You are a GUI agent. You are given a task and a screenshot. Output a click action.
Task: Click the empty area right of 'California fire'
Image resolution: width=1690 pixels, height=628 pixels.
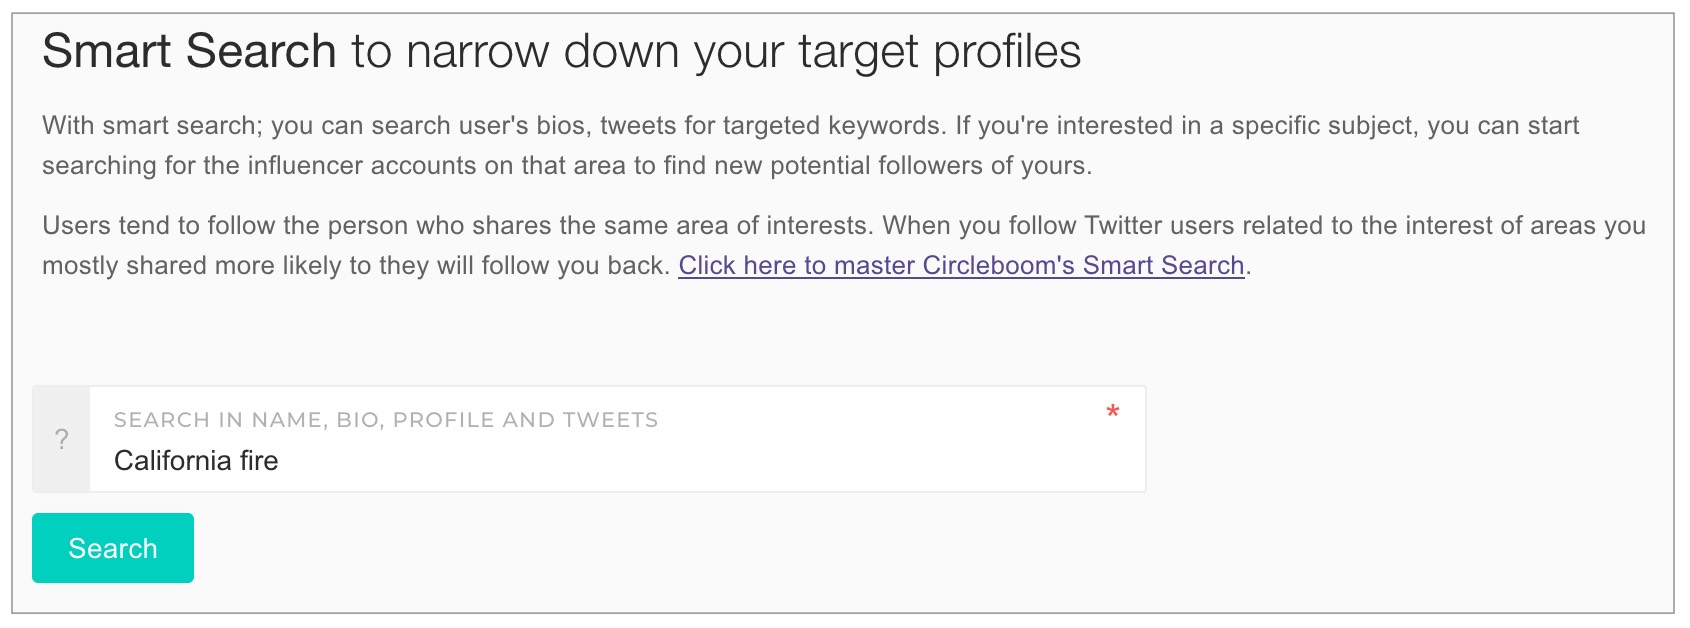[x=700, y=461]
